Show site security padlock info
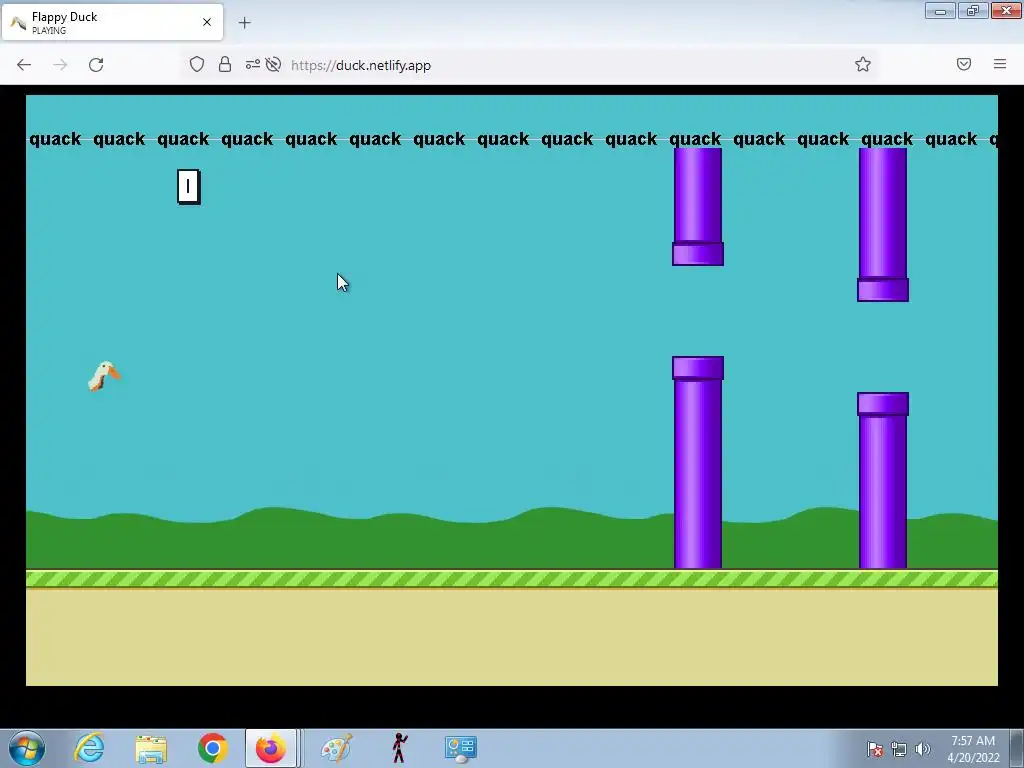Image resolution: width=1024 pixels, height=768 pixels. tap(225, 64)
